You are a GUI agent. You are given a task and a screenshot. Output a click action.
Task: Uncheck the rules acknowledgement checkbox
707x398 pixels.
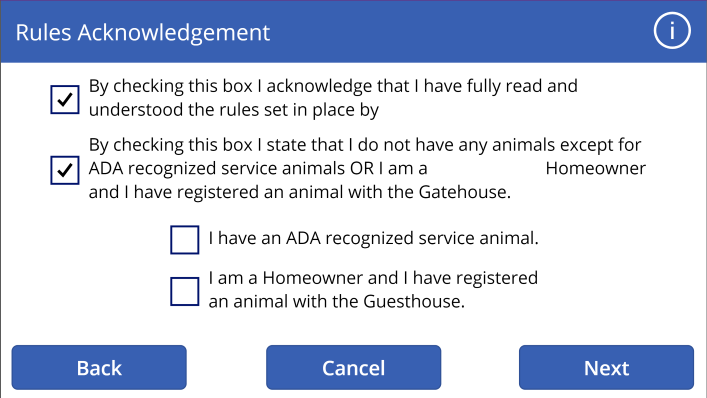pyautogui.click(x=65, y=100)
